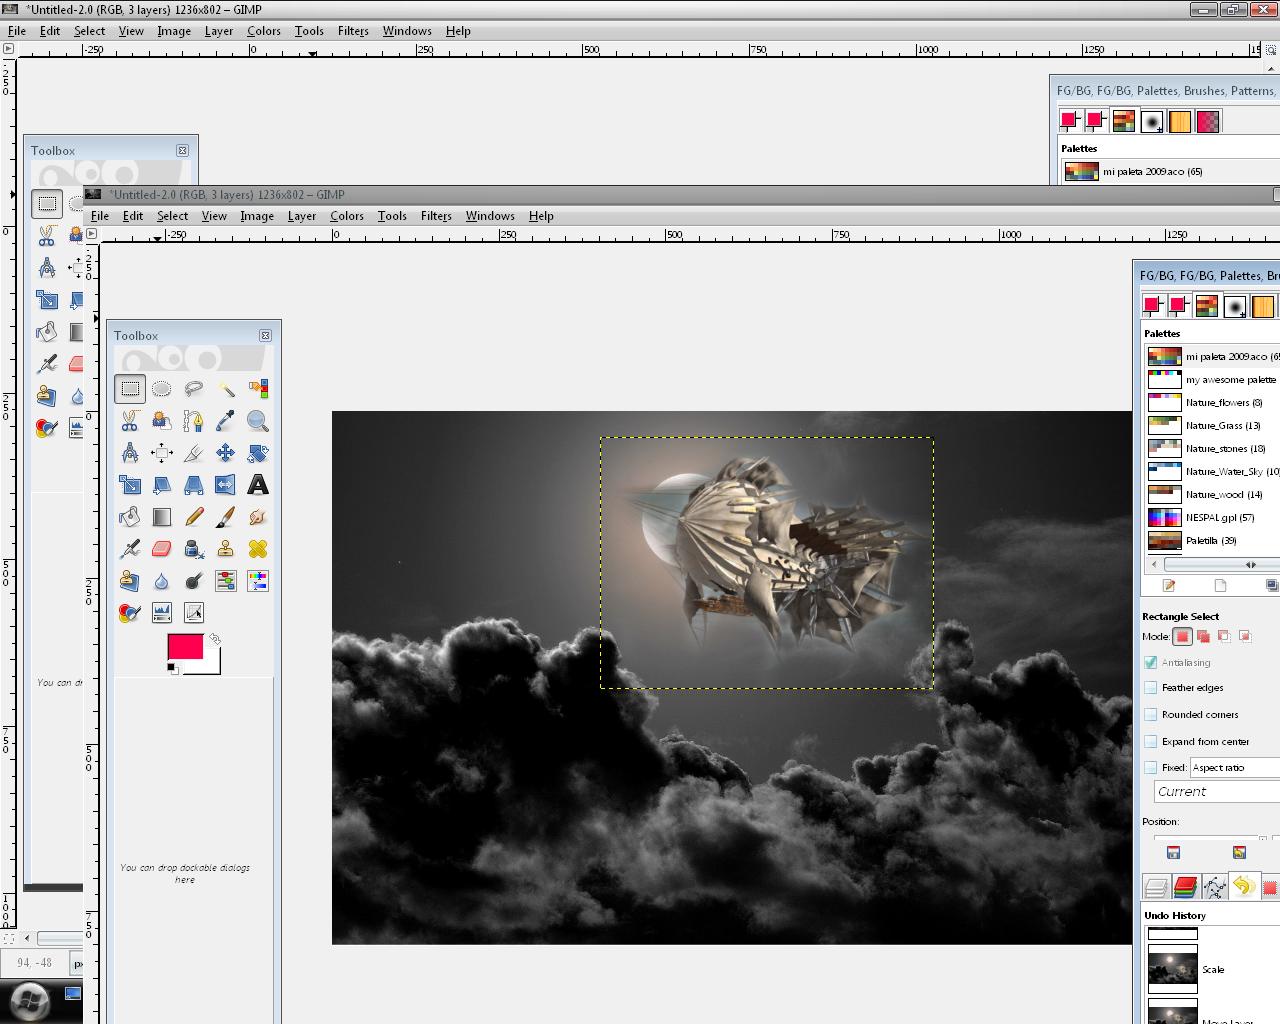Select the Measure compass tool in front Toolbox
Viewport: 1280px width, 1024px height.
coord(130,453)
